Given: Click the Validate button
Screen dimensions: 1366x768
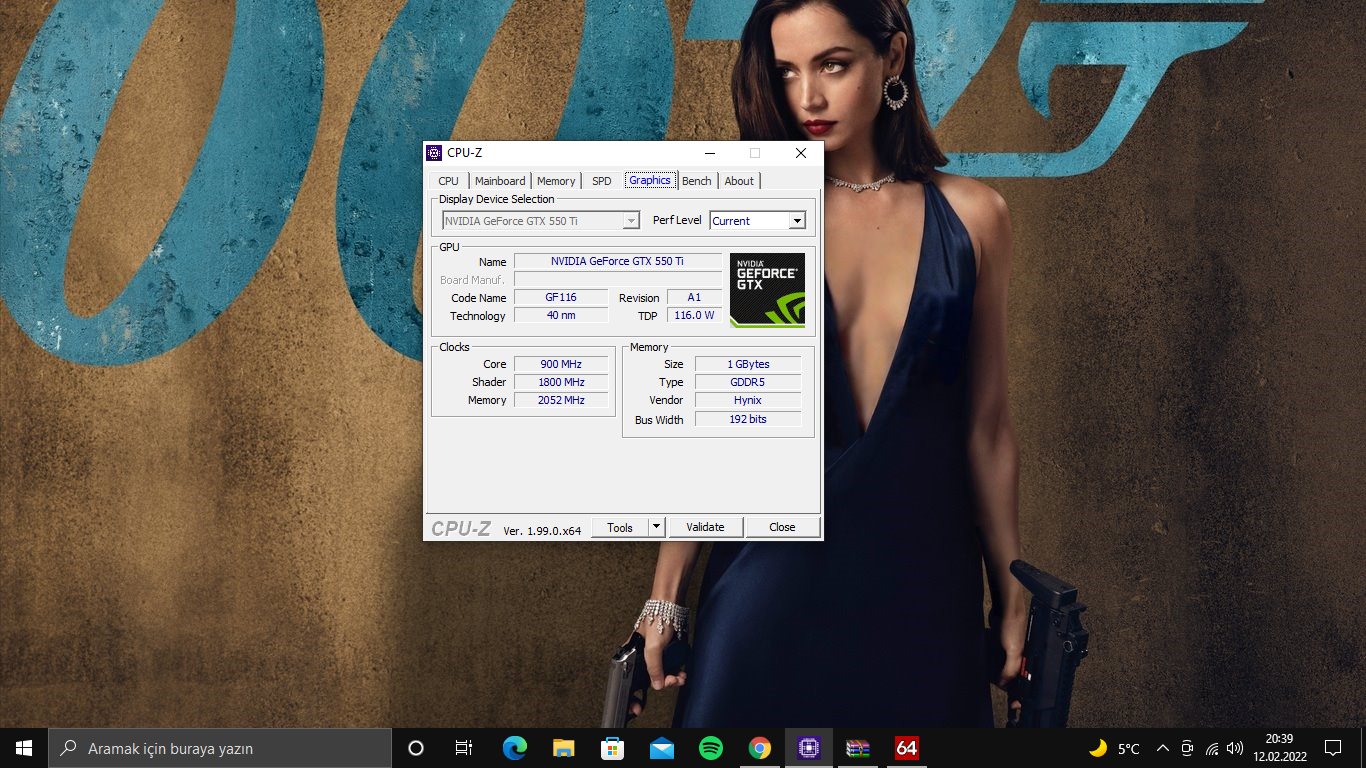Looking at the screenshot, I should point(705,527).
